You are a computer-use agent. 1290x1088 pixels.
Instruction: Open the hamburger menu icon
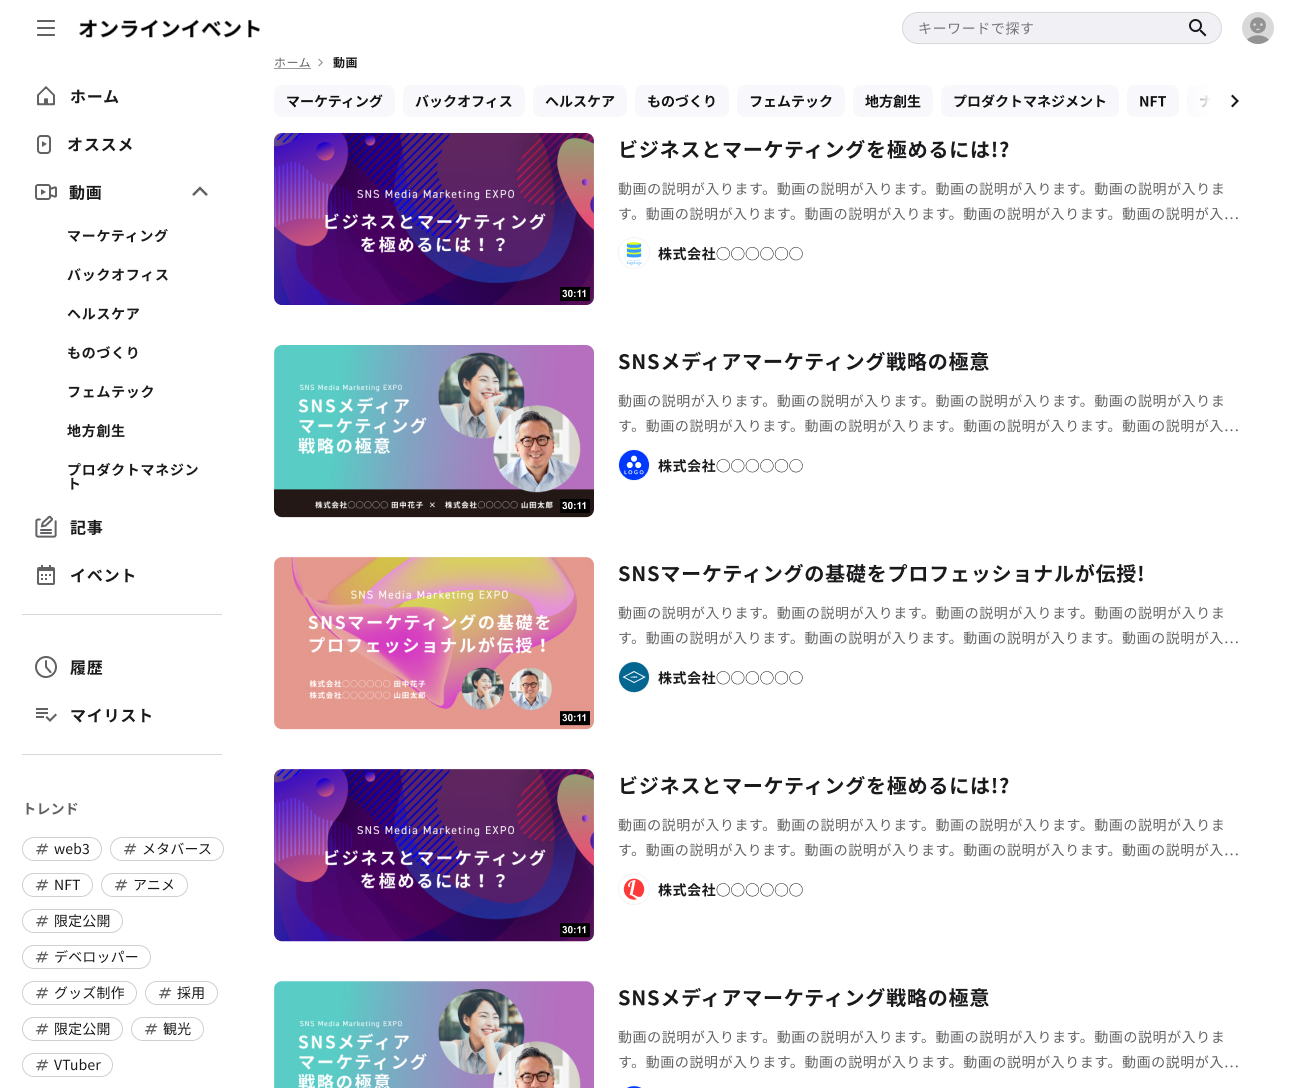46,28
